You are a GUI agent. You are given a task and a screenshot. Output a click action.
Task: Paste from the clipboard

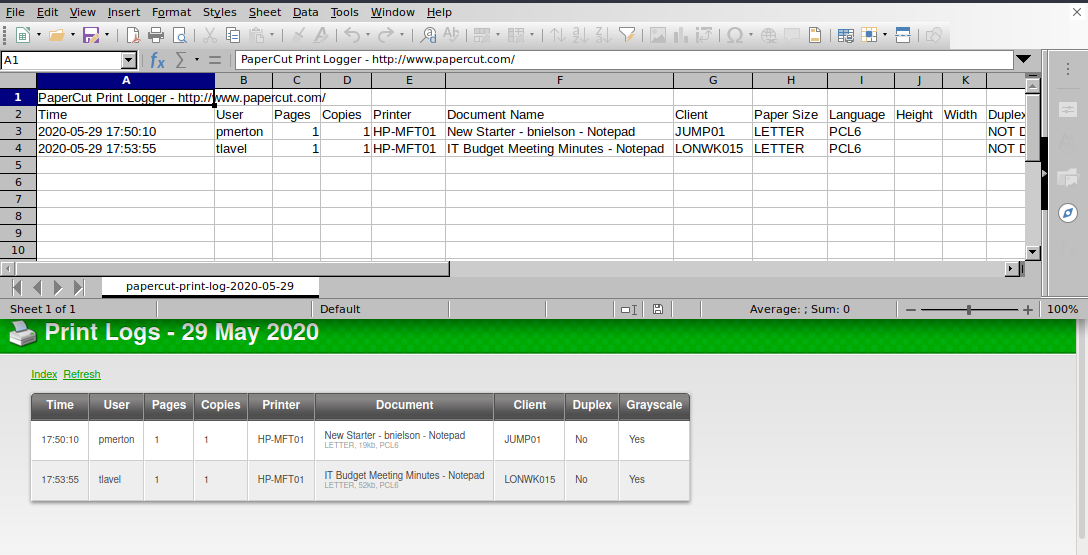(257, 35)
